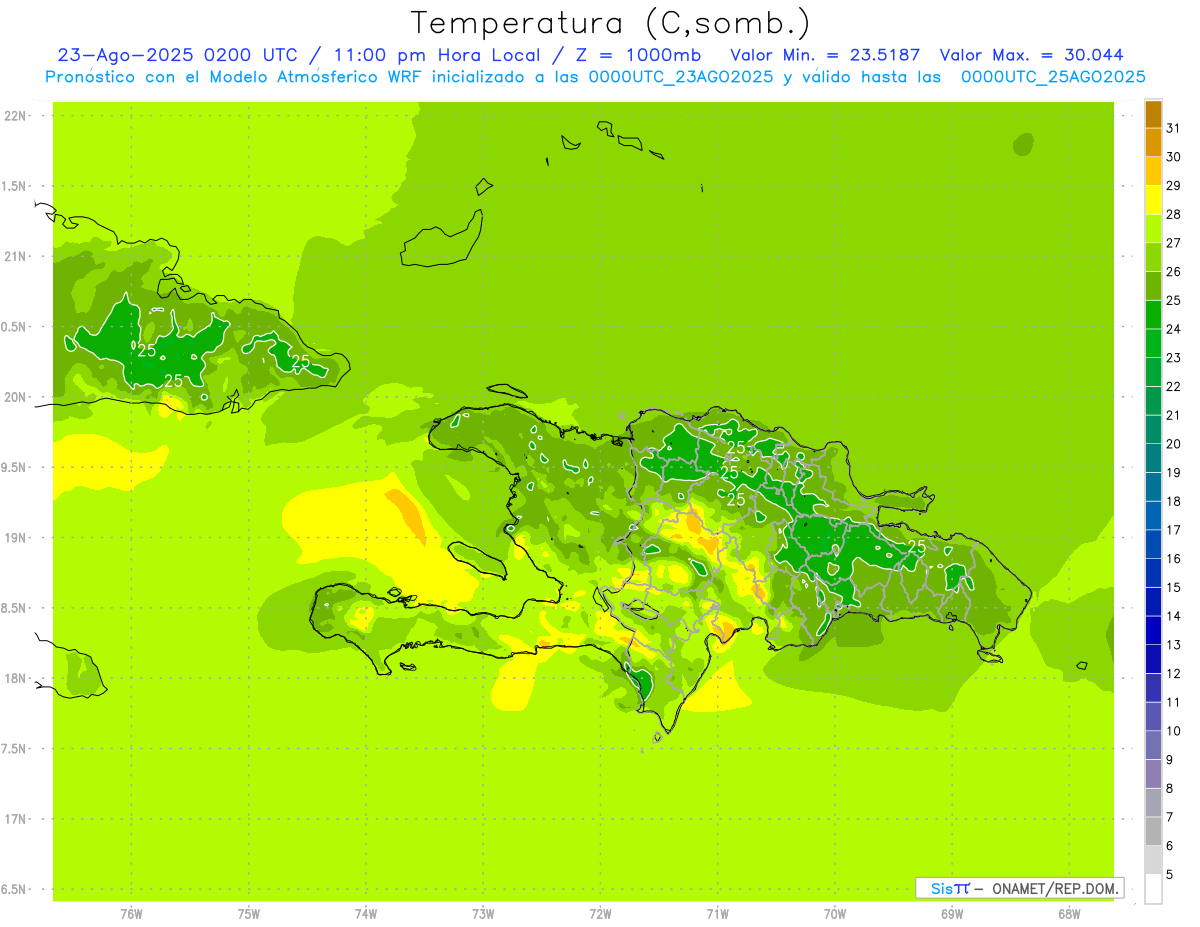Click the blue colorbar segment between 16 and 17
The width and height of the screenshot is (1200, 927).
1153,544
